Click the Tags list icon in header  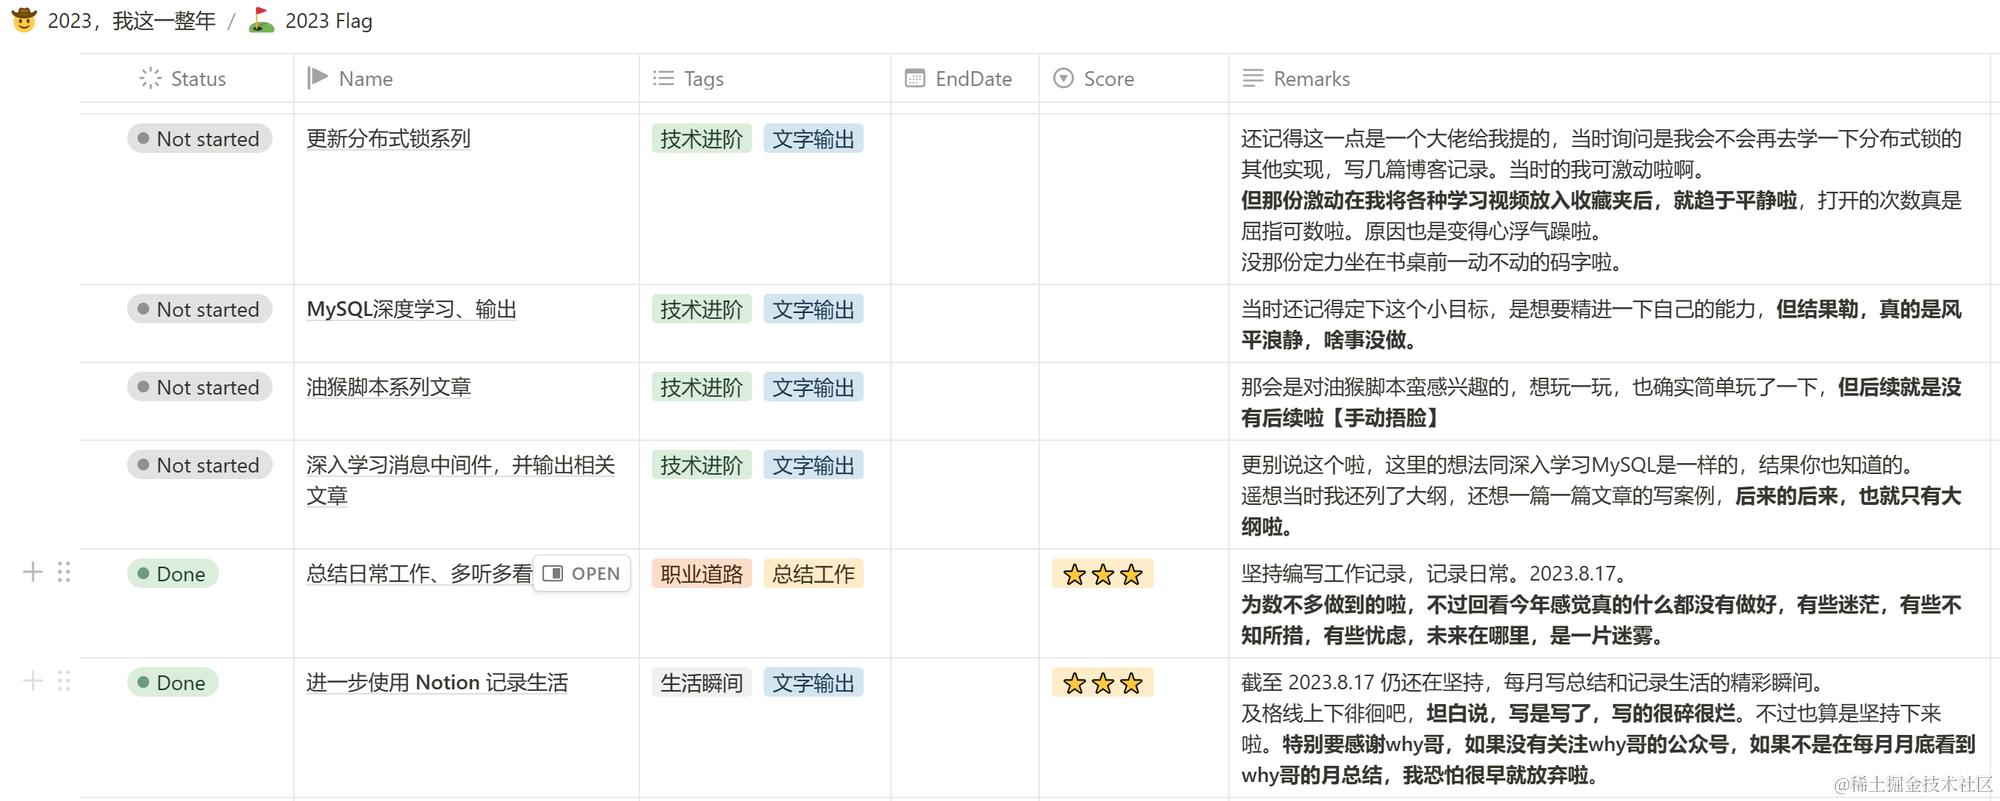tap(663, 78)
